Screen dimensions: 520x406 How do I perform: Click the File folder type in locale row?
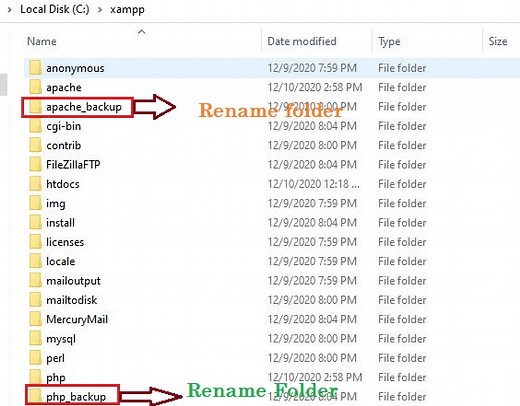[x=402, y=261]
